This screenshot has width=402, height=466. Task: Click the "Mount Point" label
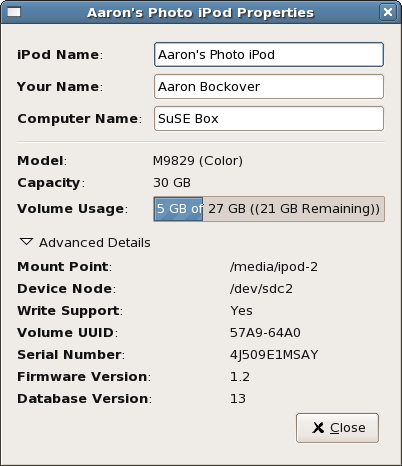65,267
